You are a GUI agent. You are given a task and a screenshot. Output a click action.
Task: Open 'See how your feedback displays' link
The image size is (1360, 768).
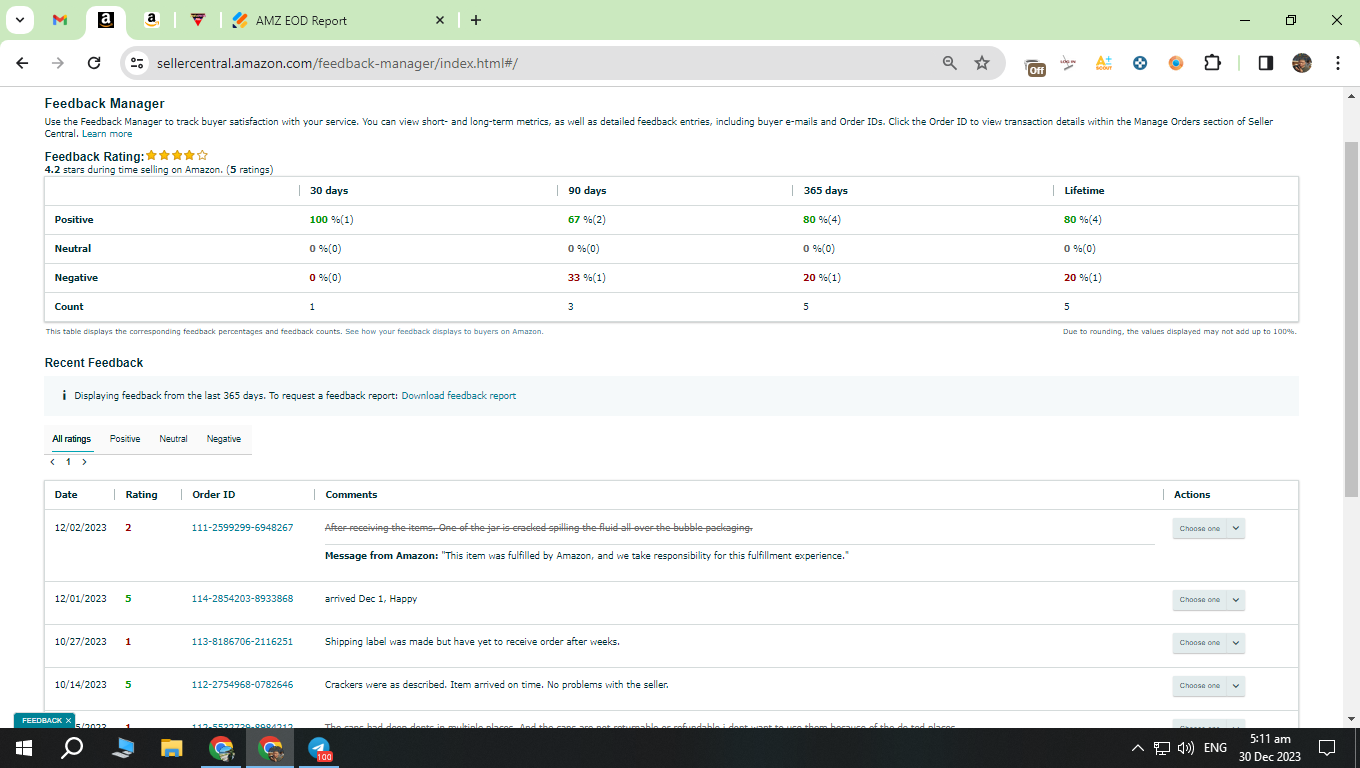pos(444,331)
